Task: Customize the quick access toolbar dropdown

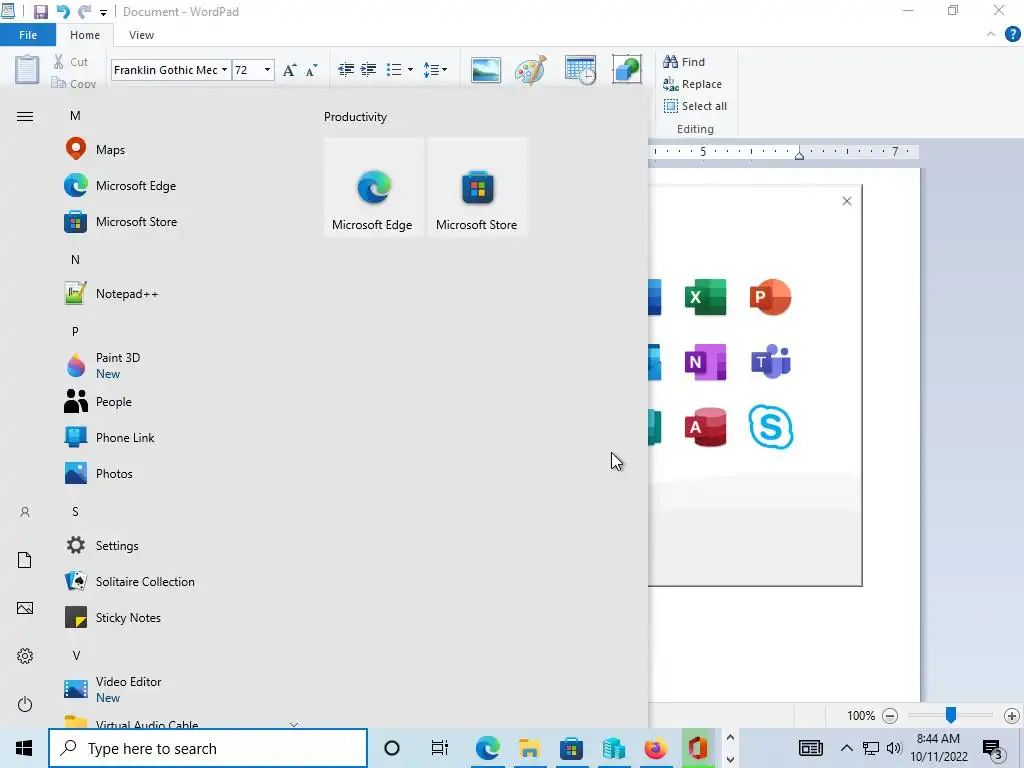Action: pos(103,12)
